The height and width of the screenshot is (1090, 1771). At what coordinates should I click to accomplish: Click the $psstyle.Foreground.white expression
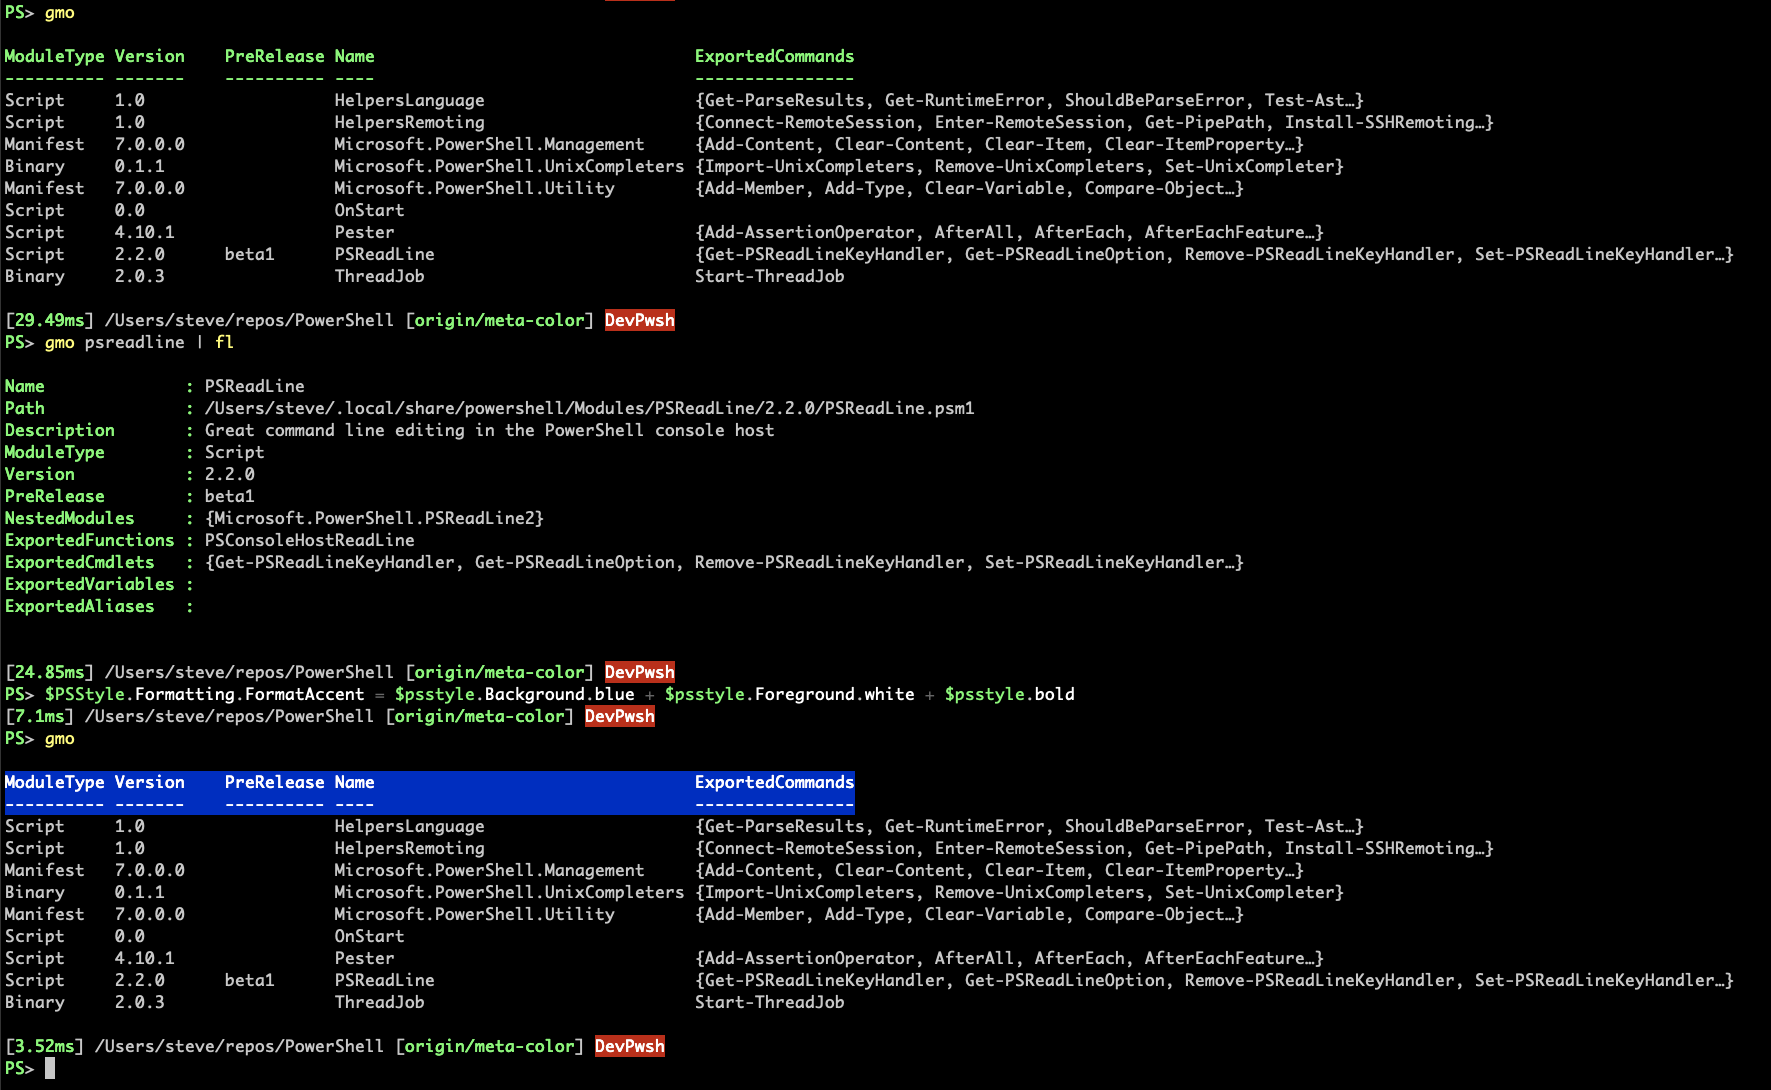click(x=789, y=694)
